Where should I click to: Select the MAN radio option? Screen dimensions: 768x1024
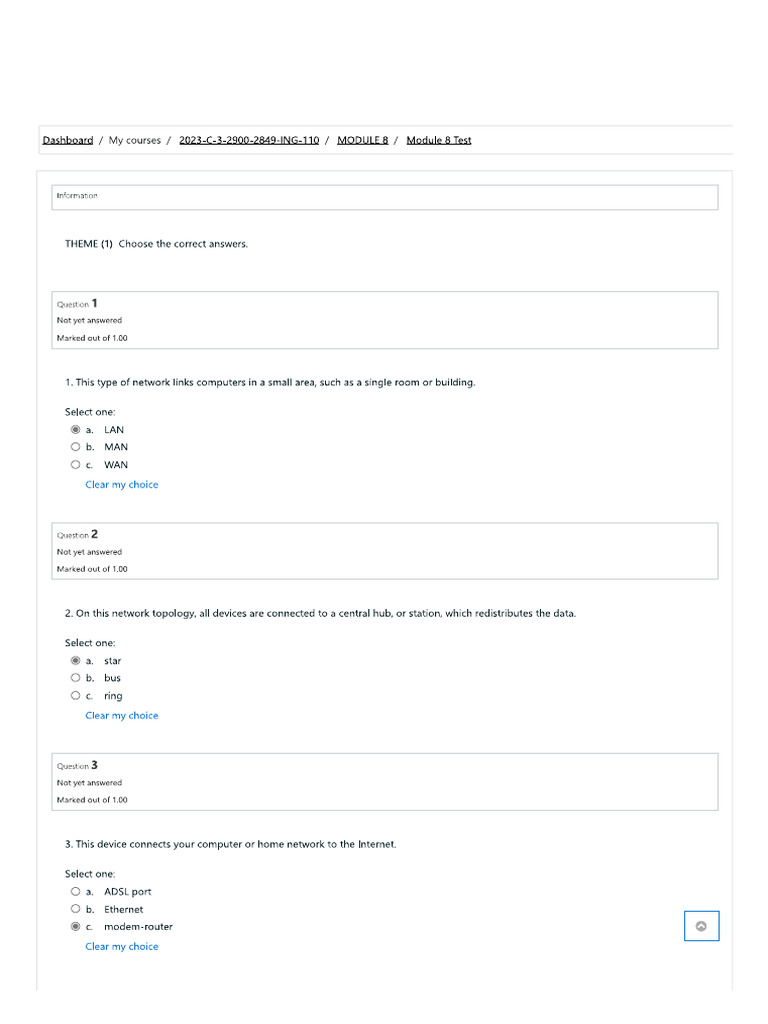pyautogui.click(x=76, y=447)
